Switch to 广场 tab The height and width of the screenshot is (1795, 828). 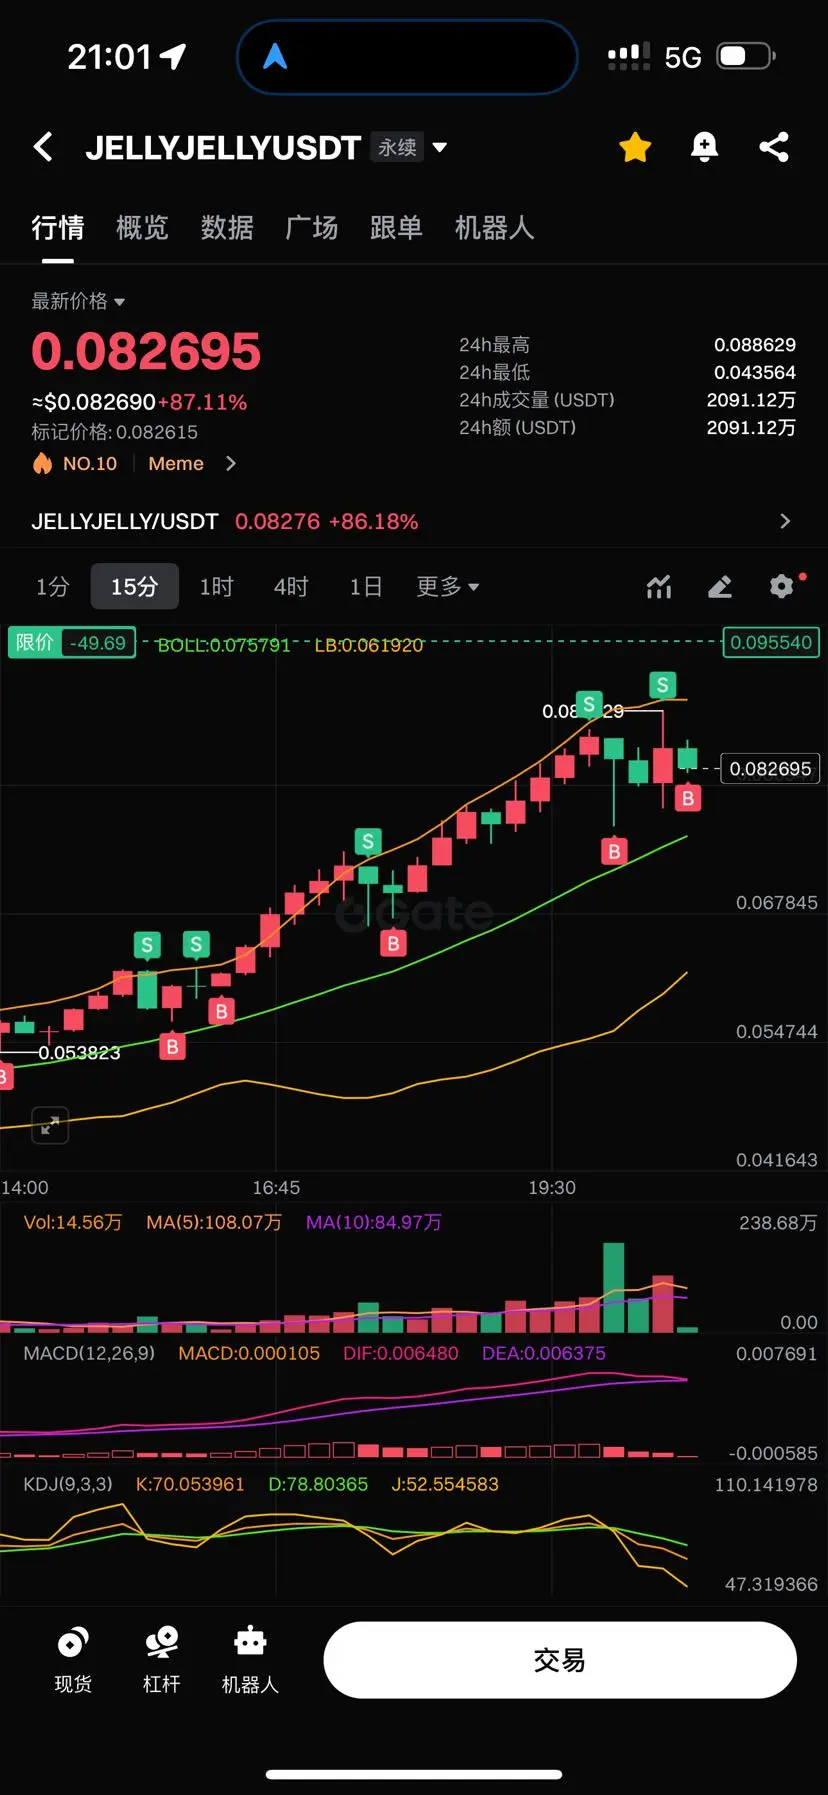[312, 228]
